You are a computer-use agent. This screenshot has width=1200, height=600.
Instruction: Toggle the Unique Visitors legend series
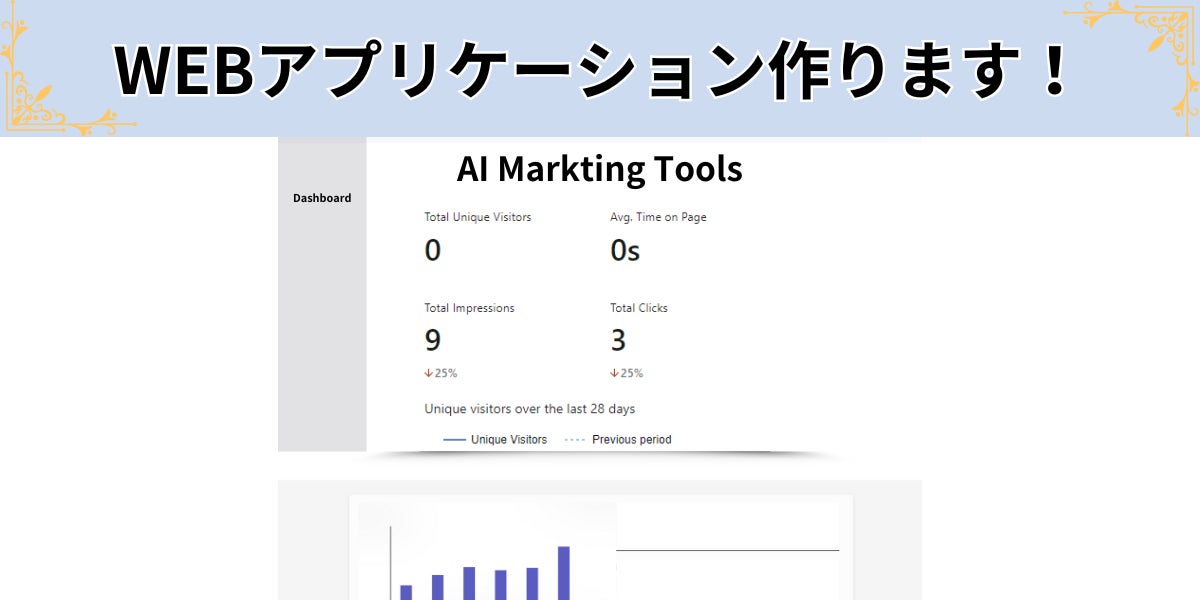[508, 440]
